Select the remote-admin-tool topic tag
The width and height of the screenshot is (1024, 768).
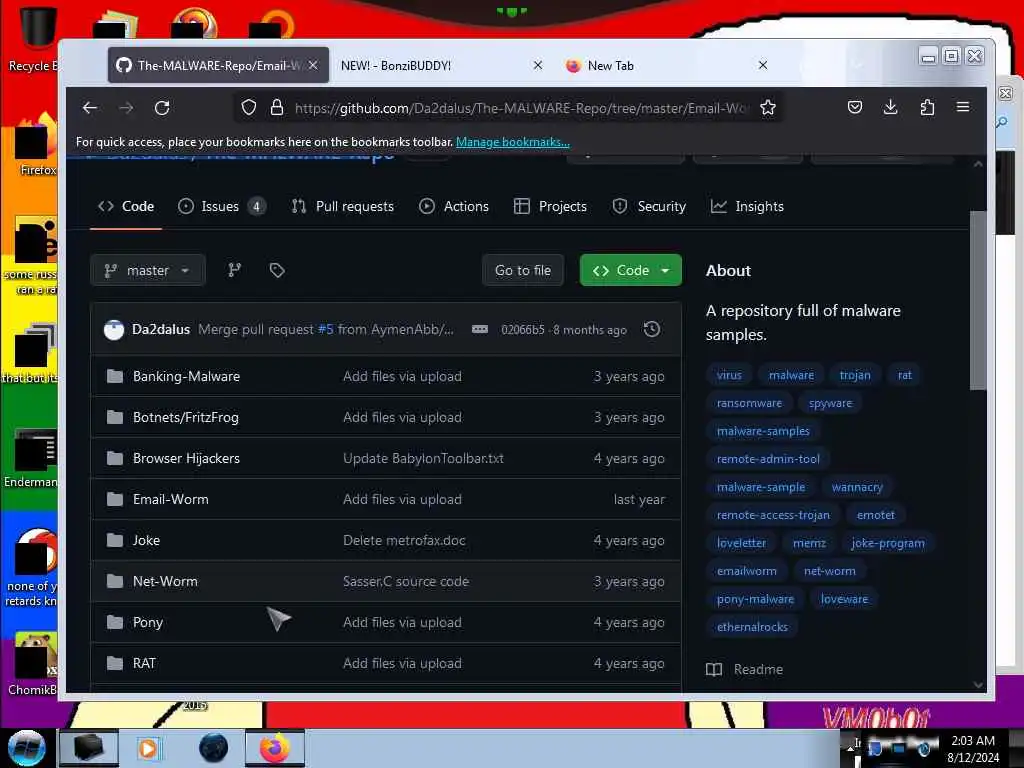pos(768,459)
